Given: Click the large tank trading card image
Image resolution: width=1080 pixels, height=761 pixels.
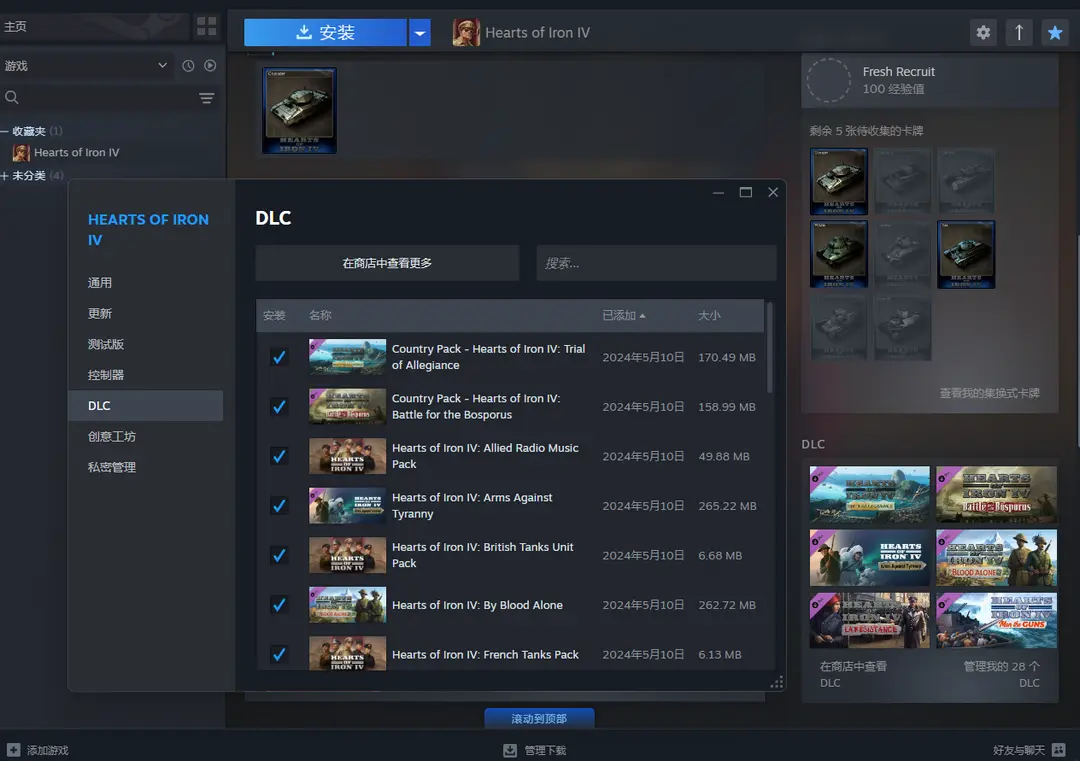Looking at the screenshot, I should tap(300, 110).
